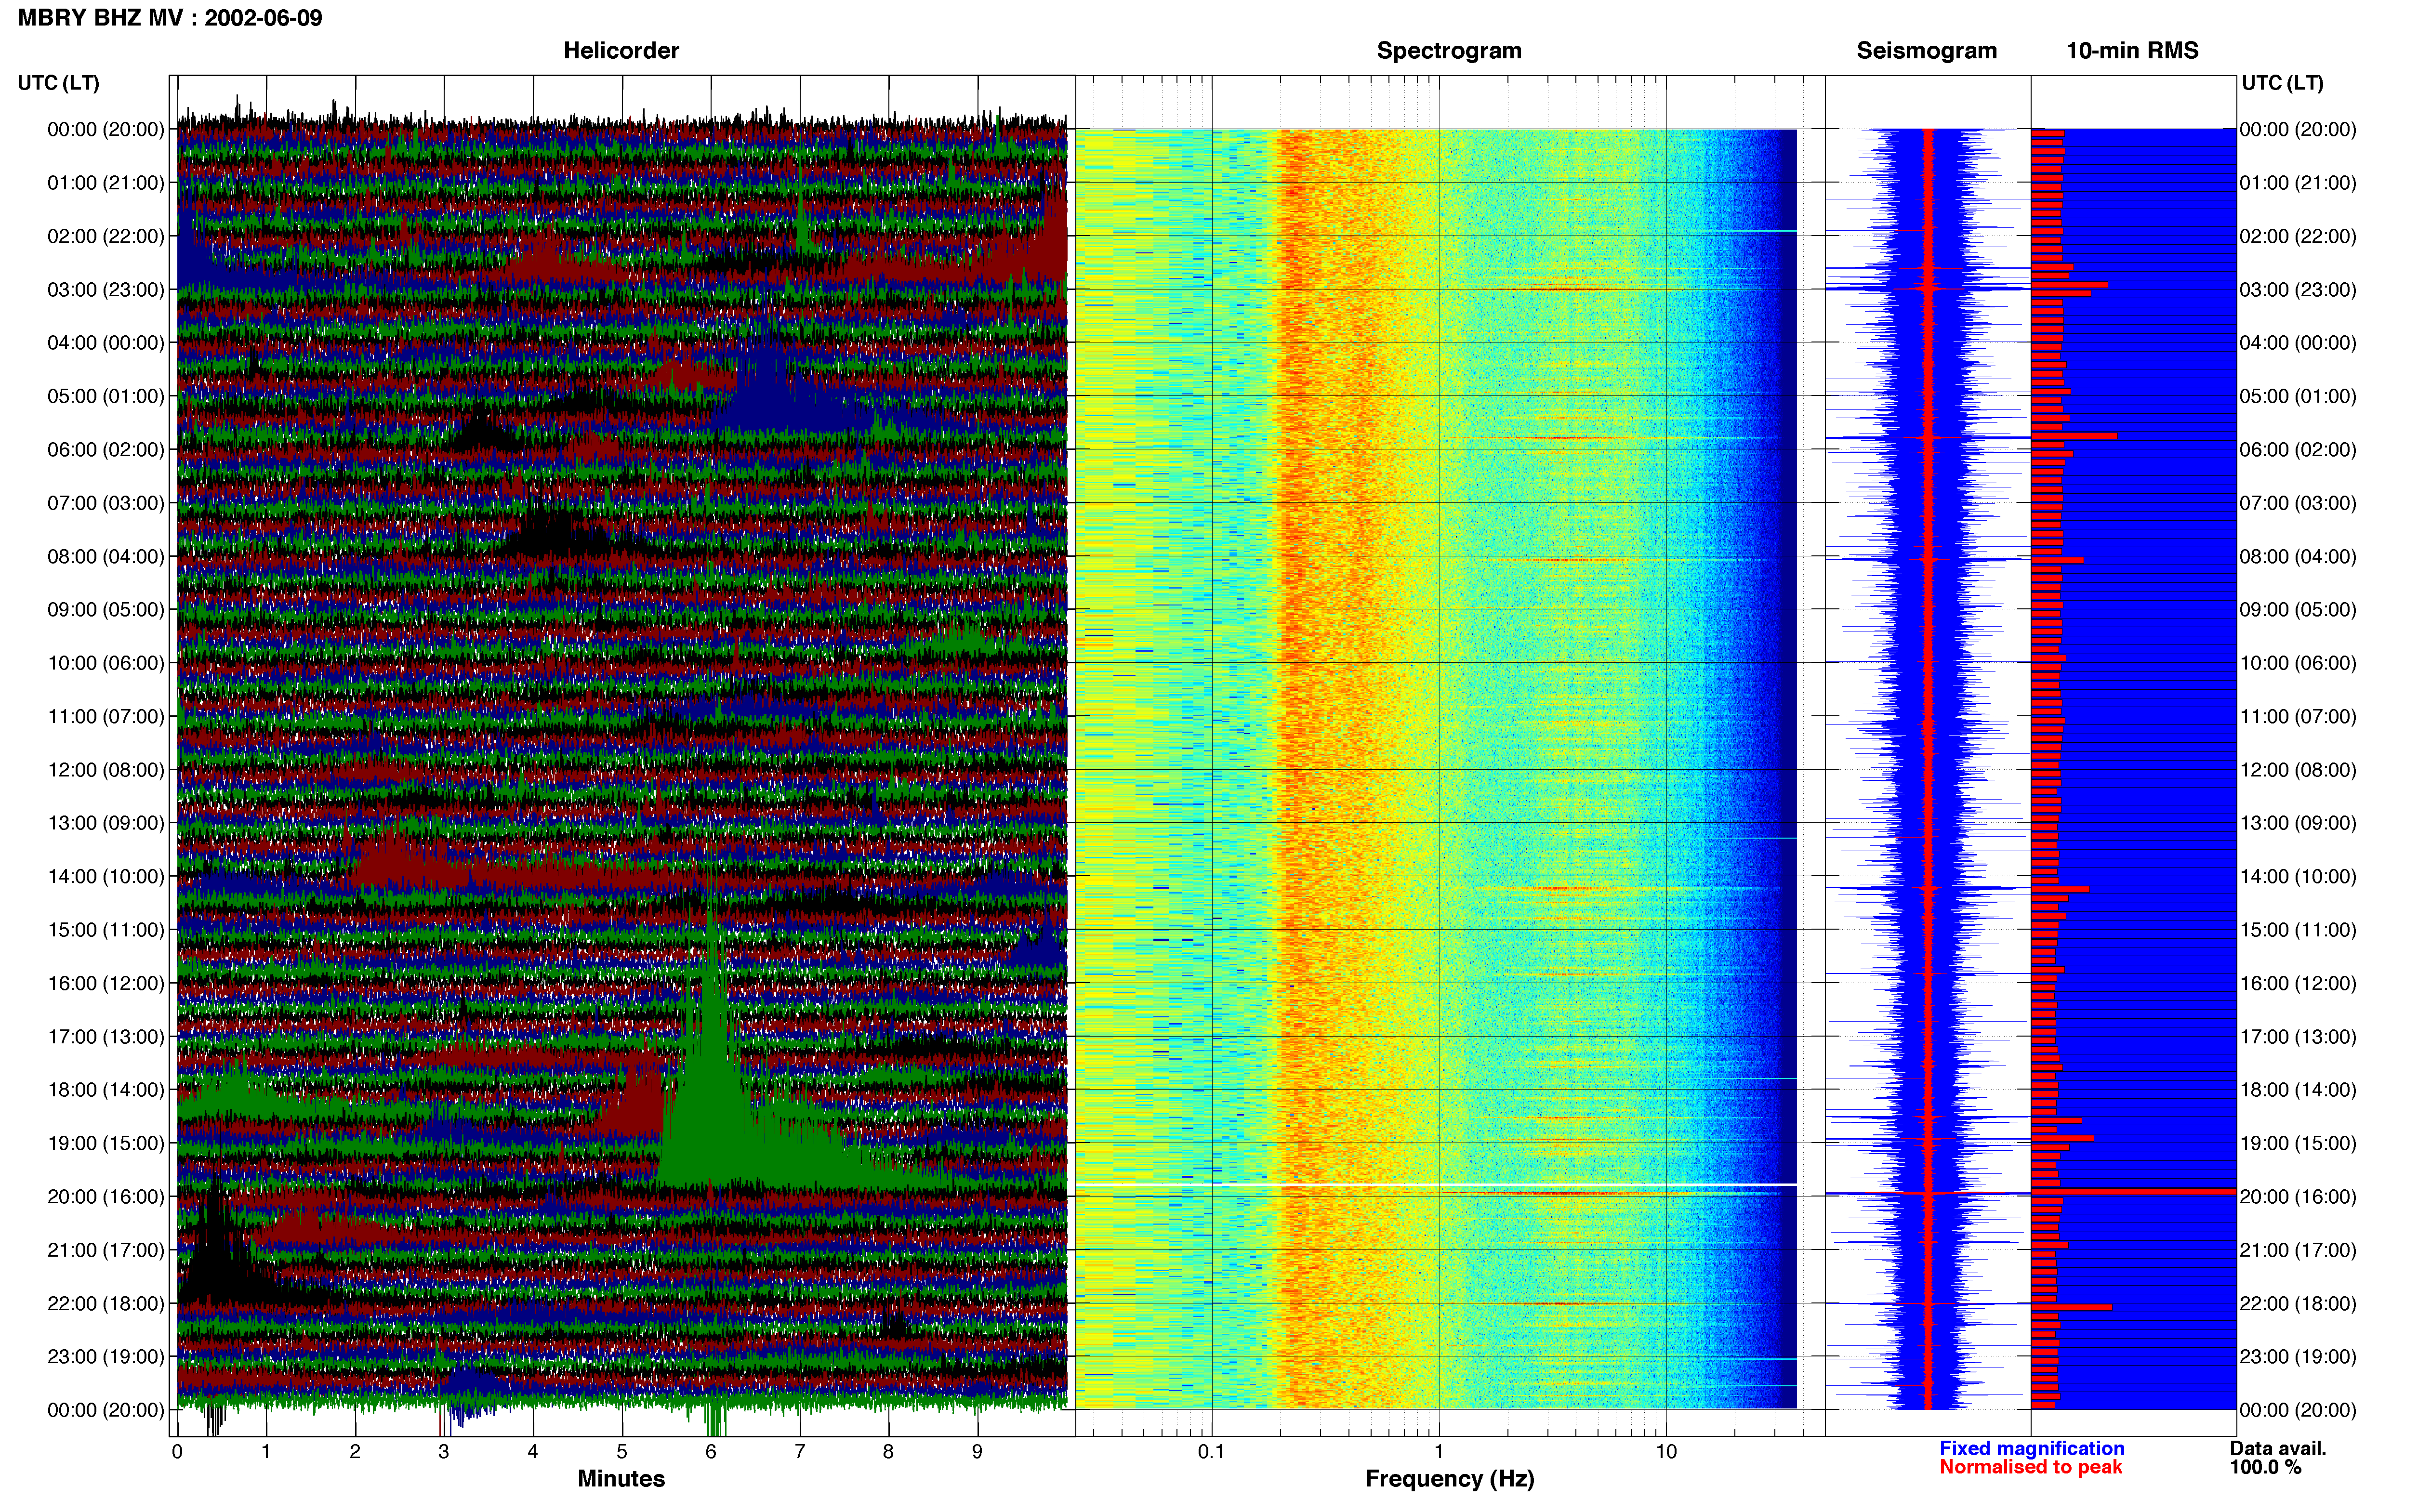This screenshot has width=2418, height=1512.
Task: Click minutes tick label '0'
Action: [177, 1451]
